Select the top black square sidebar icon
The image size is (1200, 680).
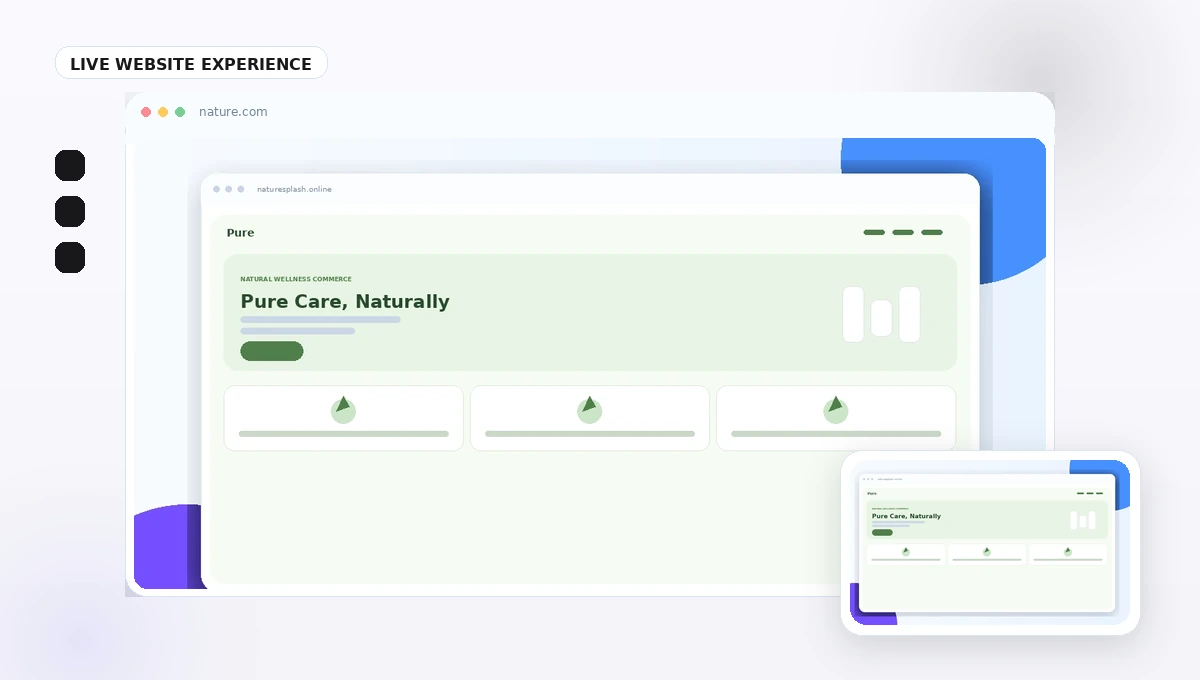(x=70, y=165)
